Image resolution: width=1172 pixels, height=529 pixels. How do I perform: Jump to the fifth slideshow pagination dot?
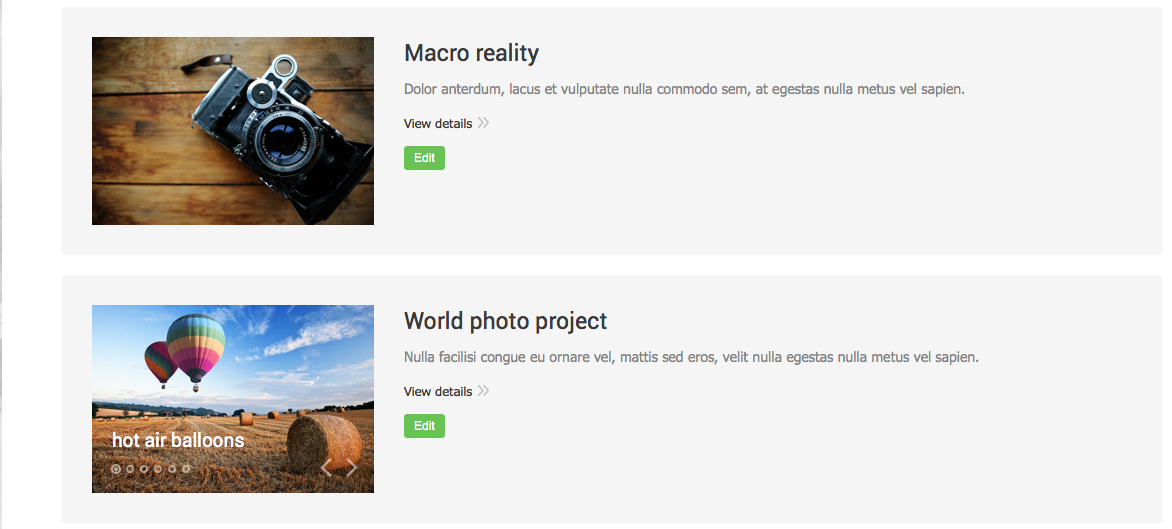(172, 468)
